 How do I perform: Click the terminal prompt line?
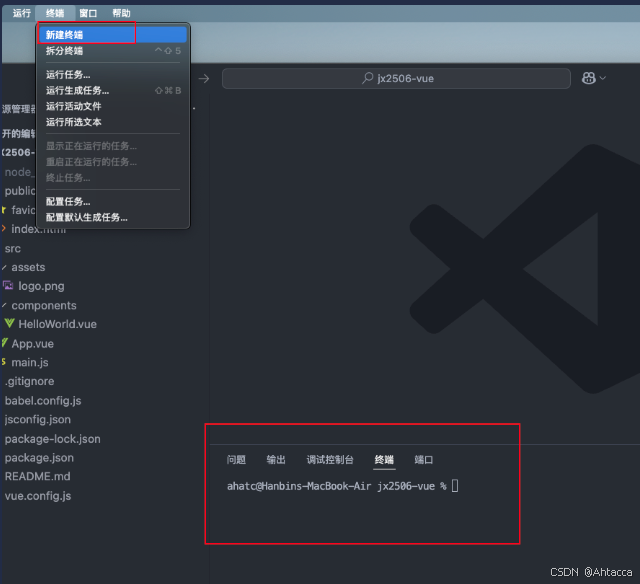coord(342,486)
